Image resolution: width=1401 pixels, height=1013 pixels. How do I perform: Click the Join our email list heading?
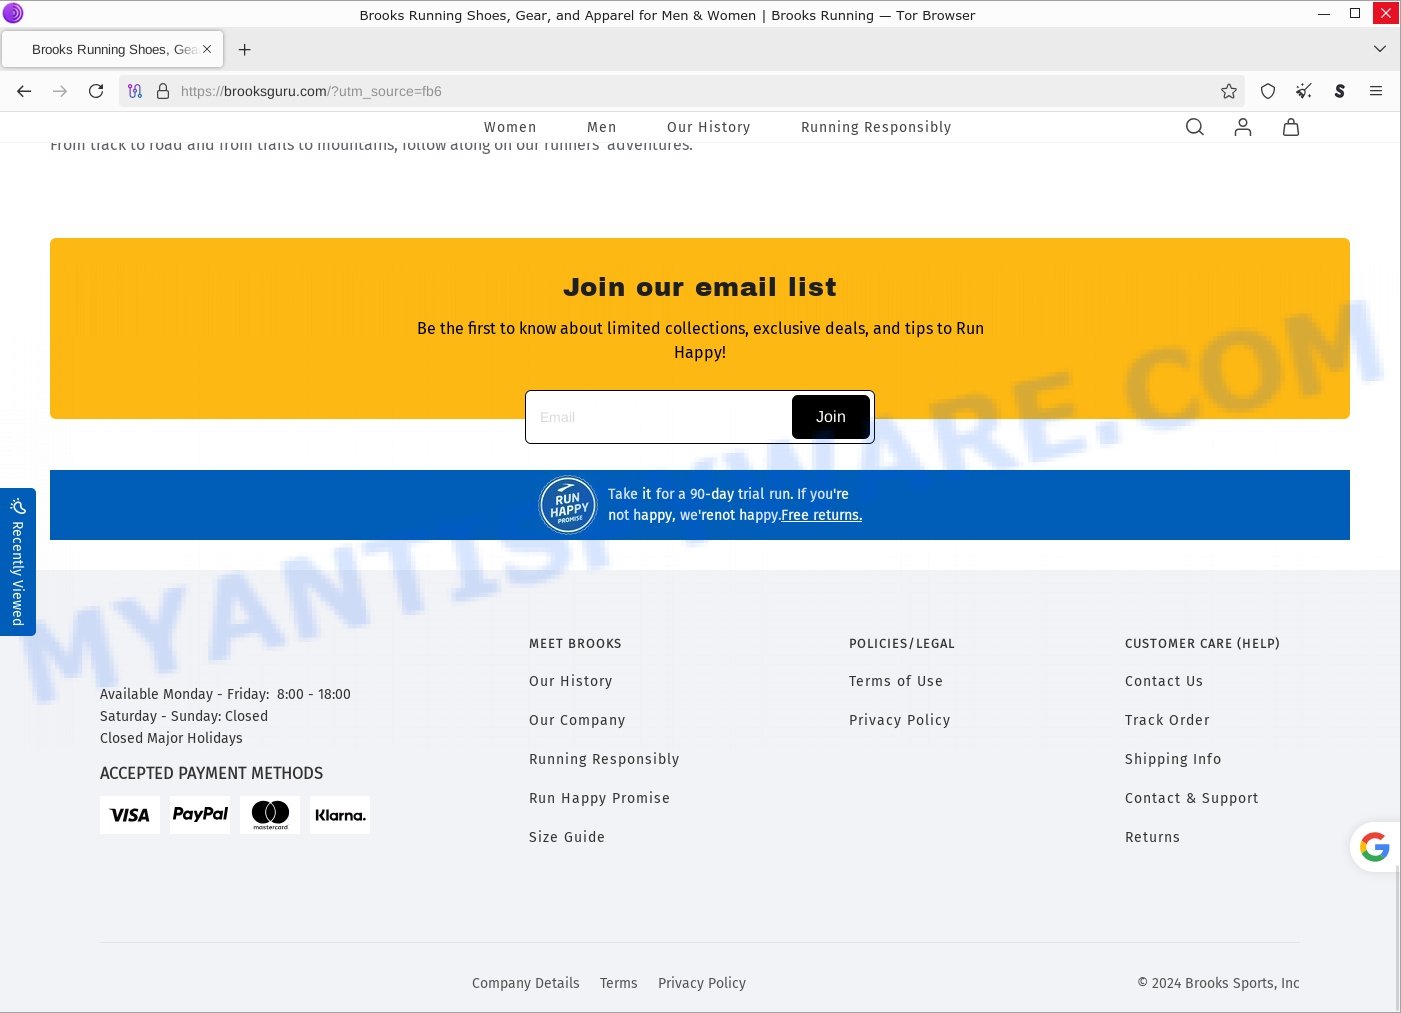(x=700, y=287)
